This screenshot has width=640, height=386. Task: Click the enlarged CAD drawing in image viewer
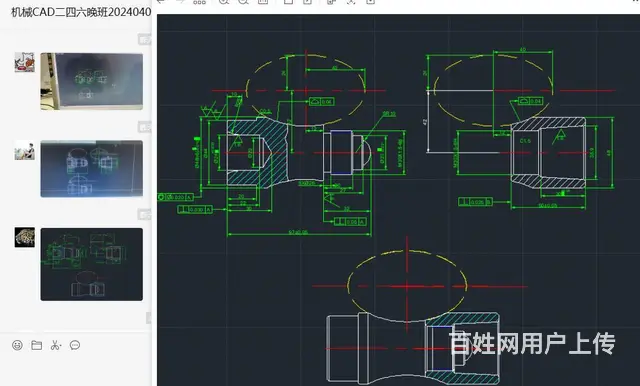pyautogui.click(x=398, y=200)
